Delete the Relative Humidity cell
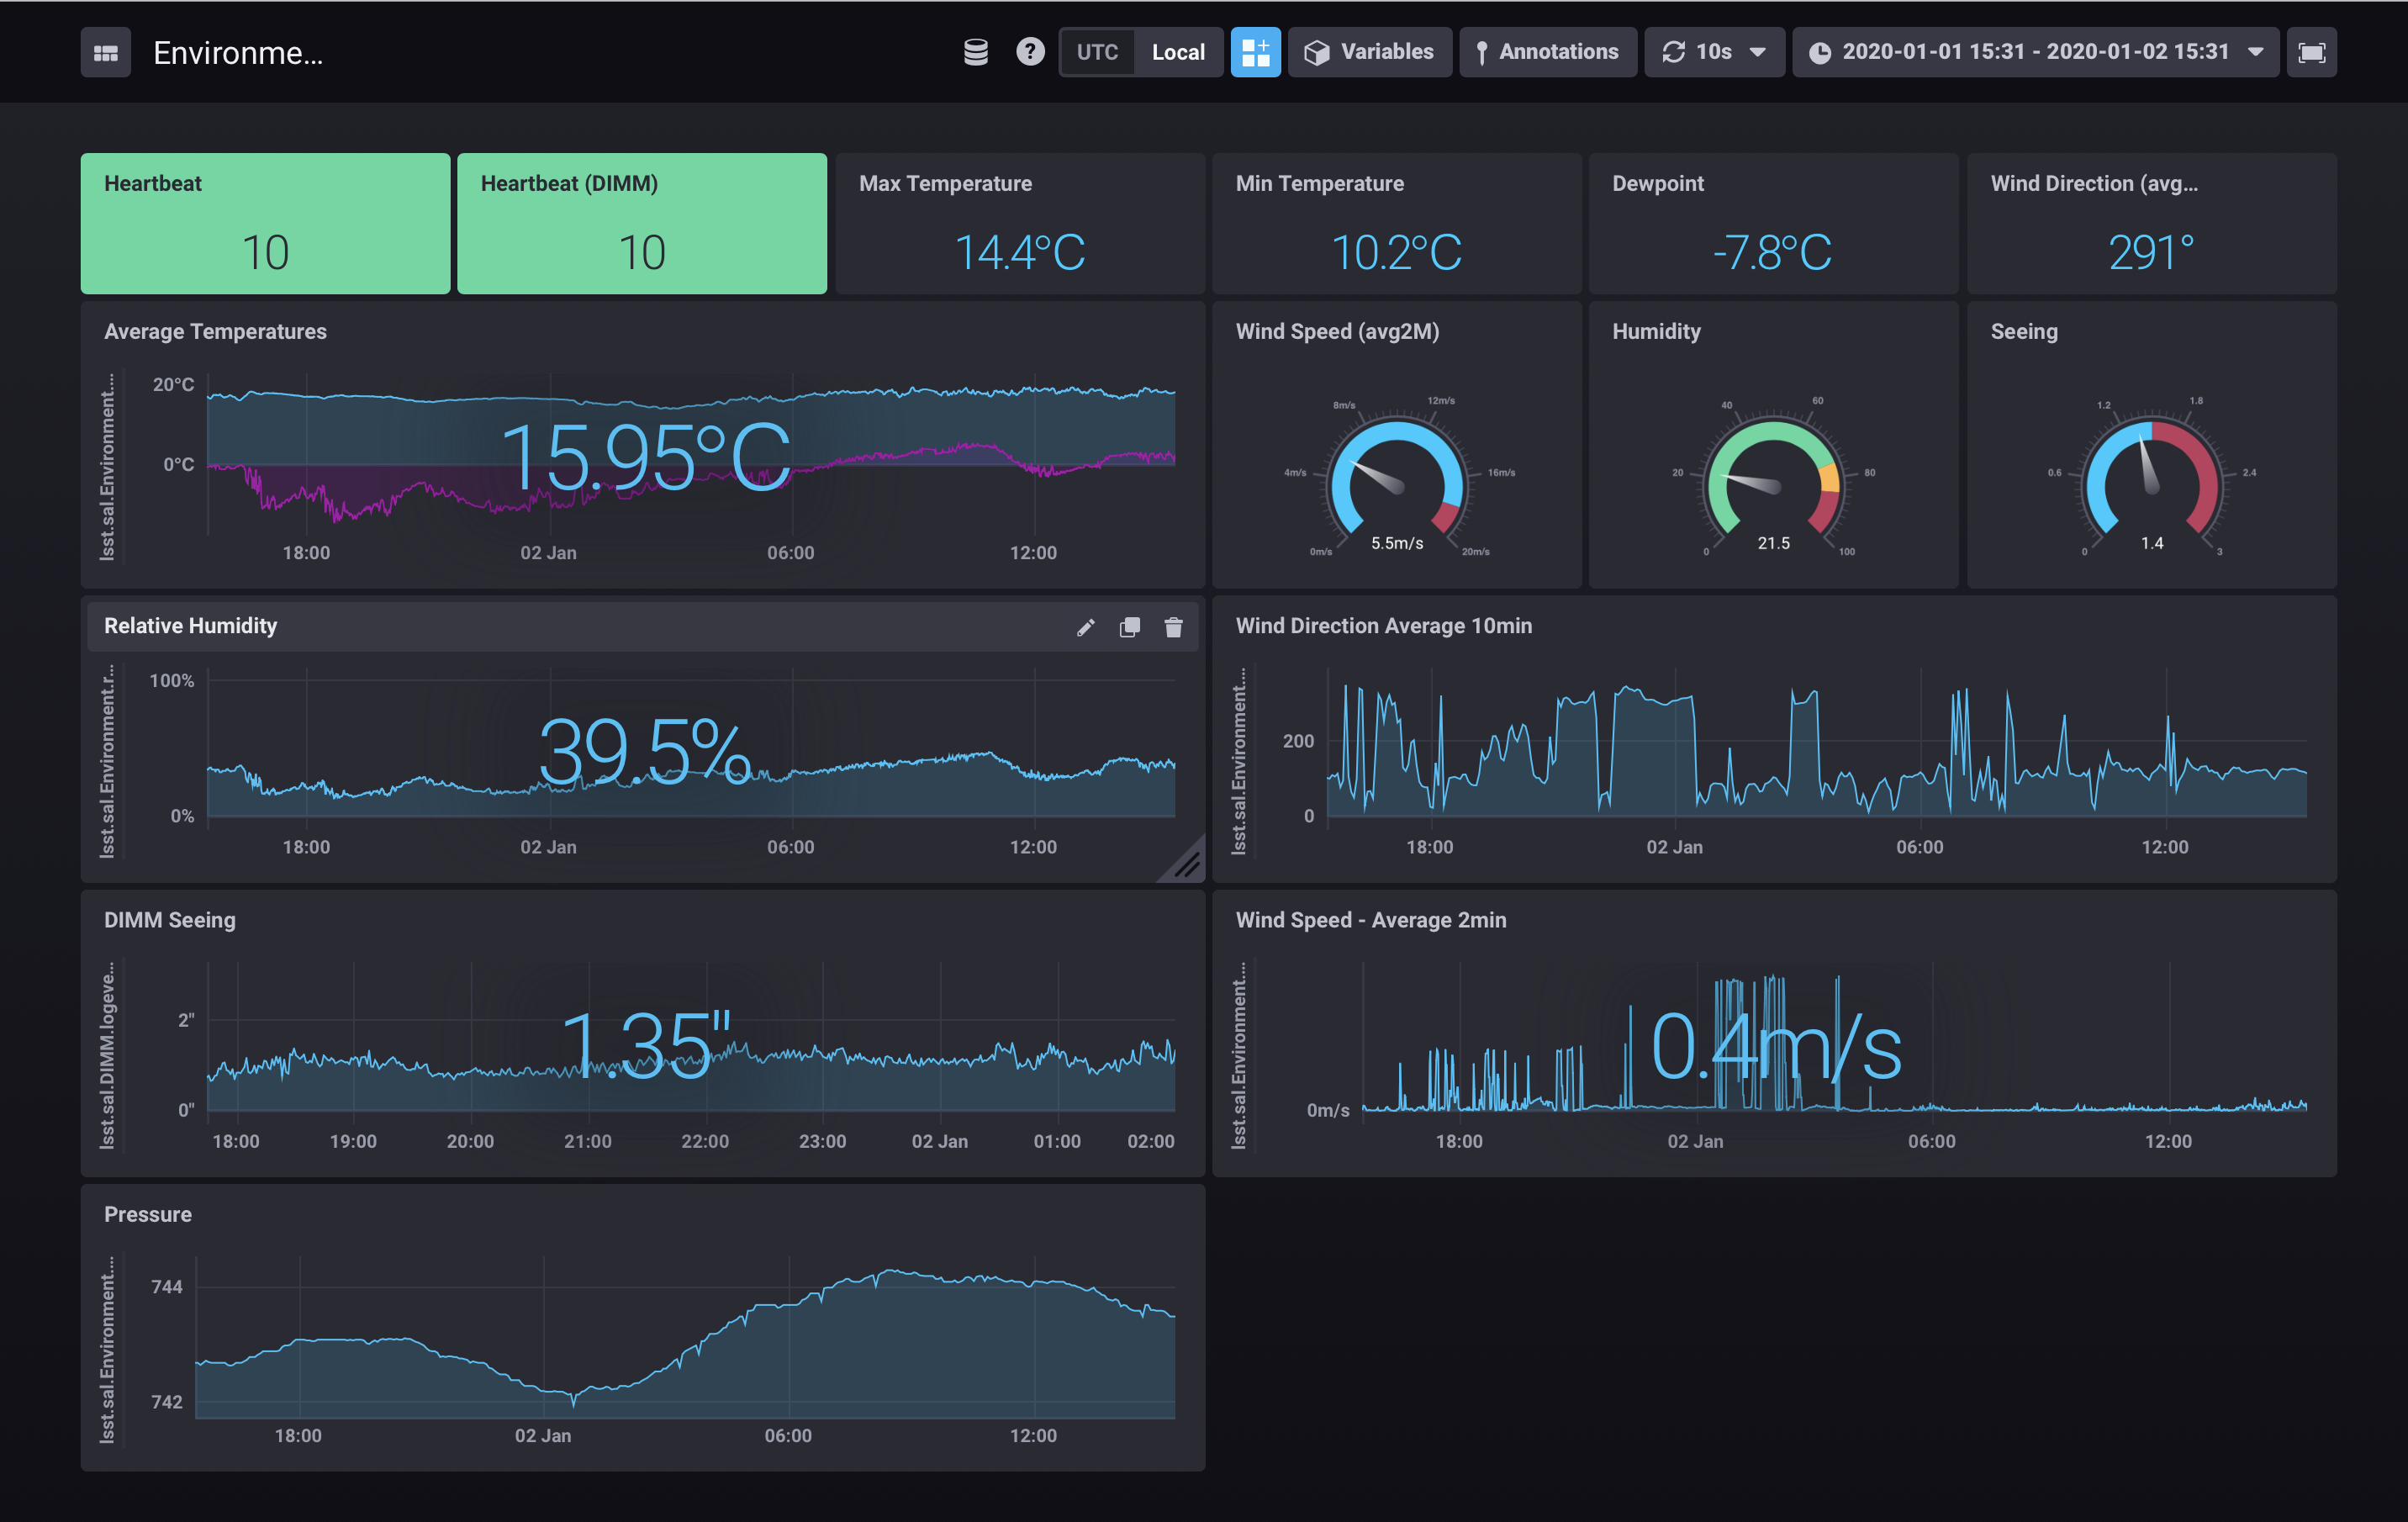This screenshot has height=1522, width=2408. 1174,627
